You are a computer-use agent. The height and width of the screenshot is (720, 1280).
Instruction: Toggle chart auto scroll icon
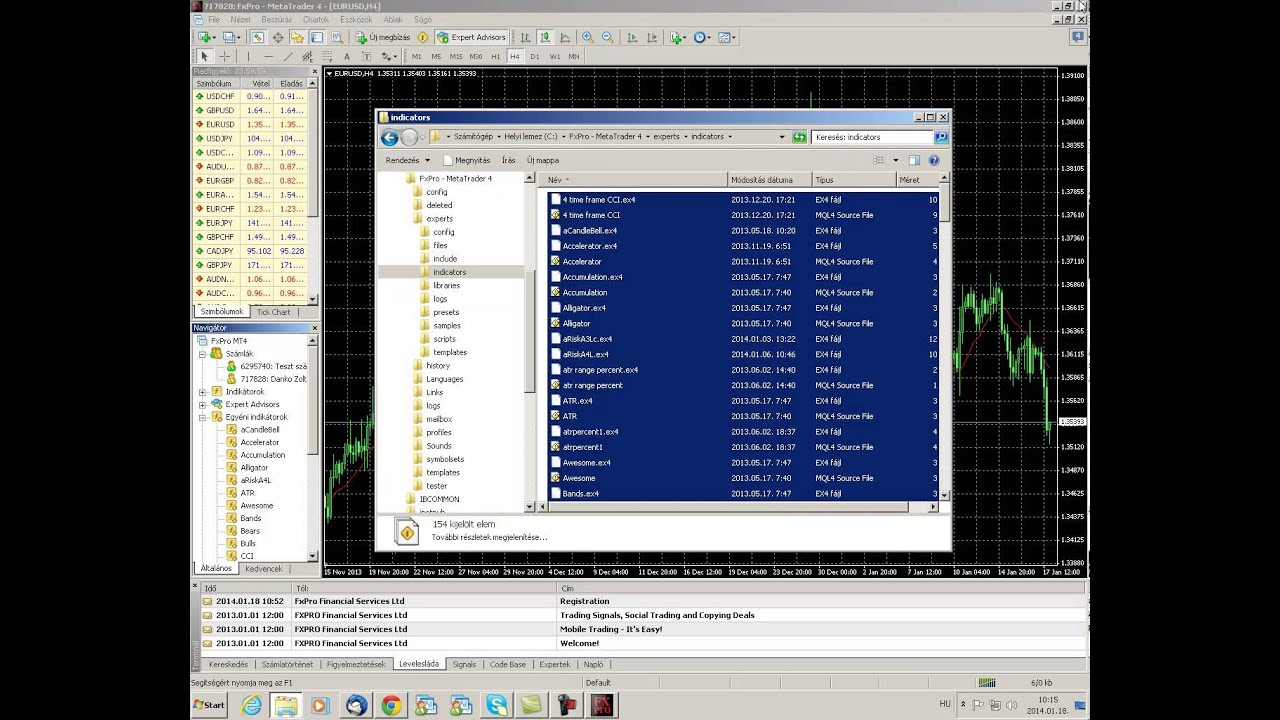(632, 37)
